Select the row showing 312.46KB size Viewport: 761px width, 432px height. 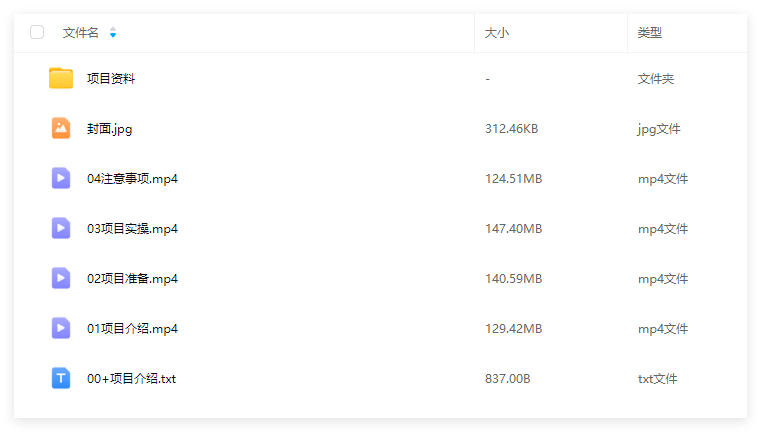380,129
